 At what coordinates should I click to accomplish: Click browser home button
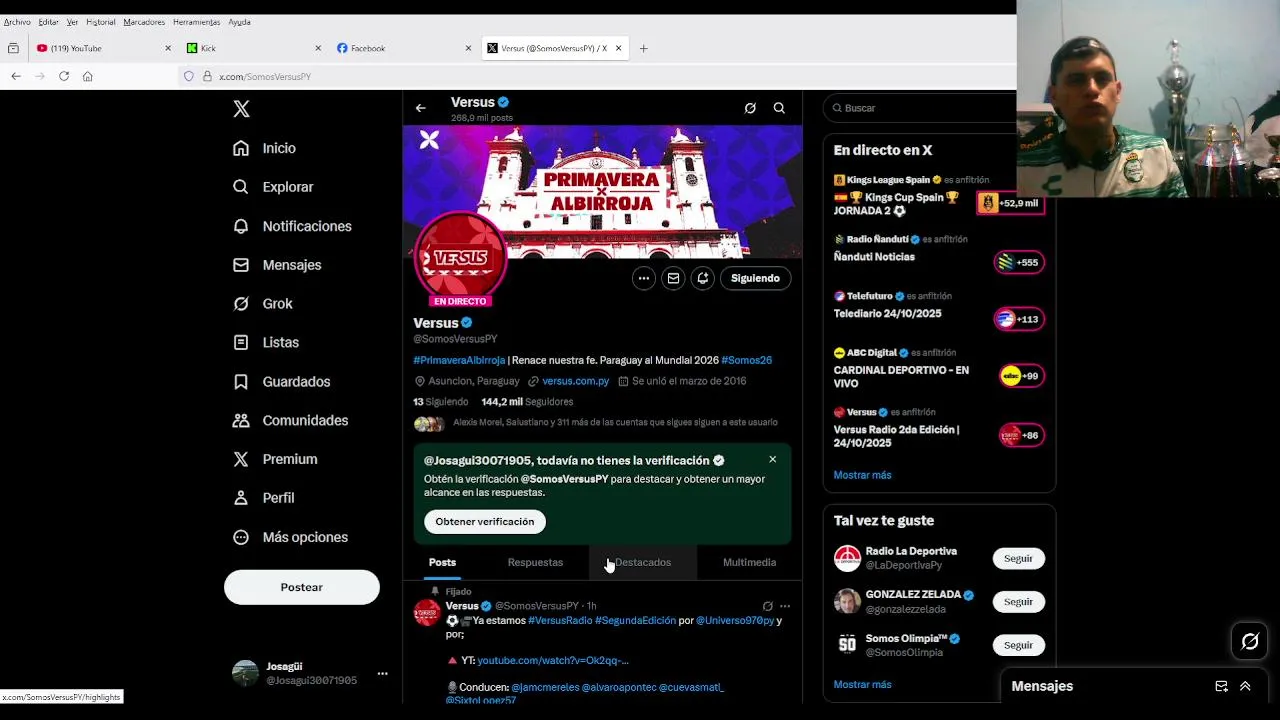[88, 76]
